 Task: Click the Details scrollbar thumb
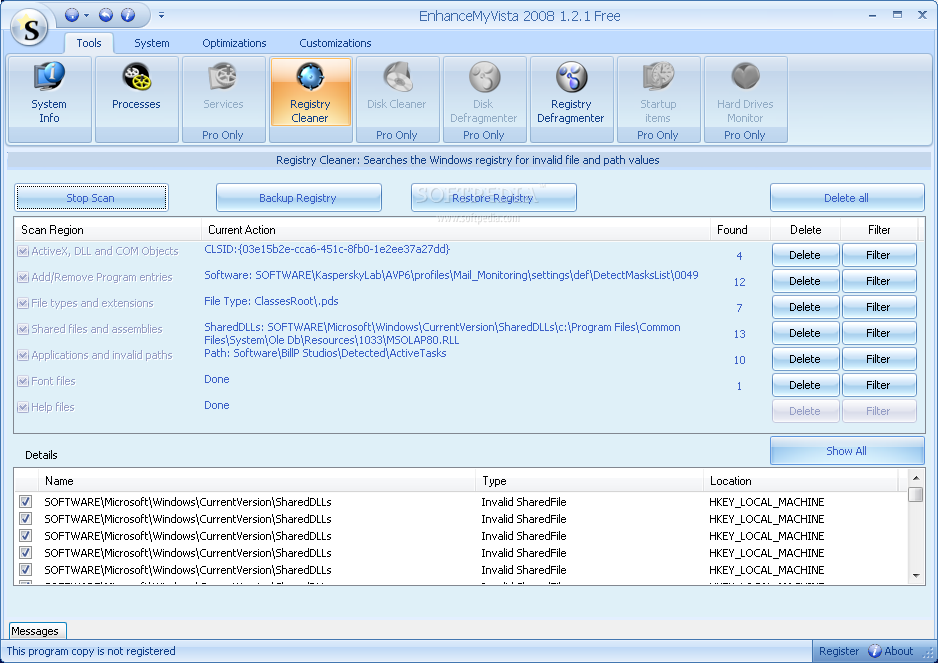(915, 494)
